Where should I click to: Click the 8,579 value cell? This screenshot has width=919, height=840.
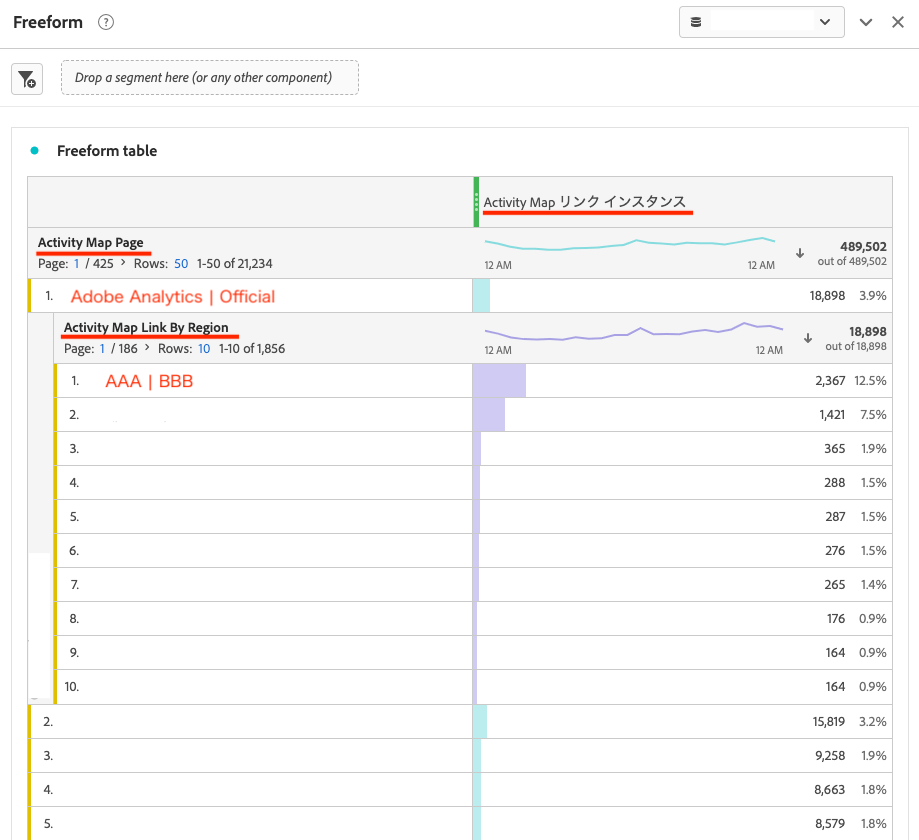[x=830, y=824]
